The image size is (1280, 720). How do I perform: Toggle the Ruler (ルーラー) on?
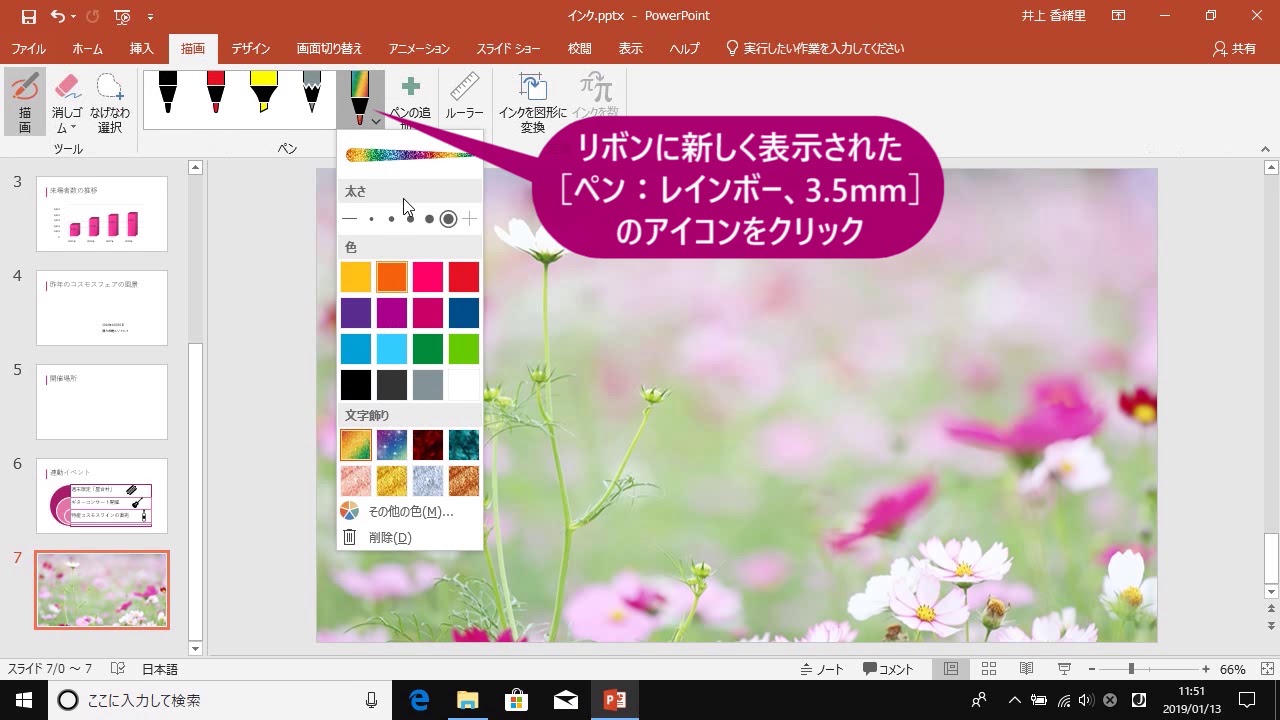click(x=464, y=95)
